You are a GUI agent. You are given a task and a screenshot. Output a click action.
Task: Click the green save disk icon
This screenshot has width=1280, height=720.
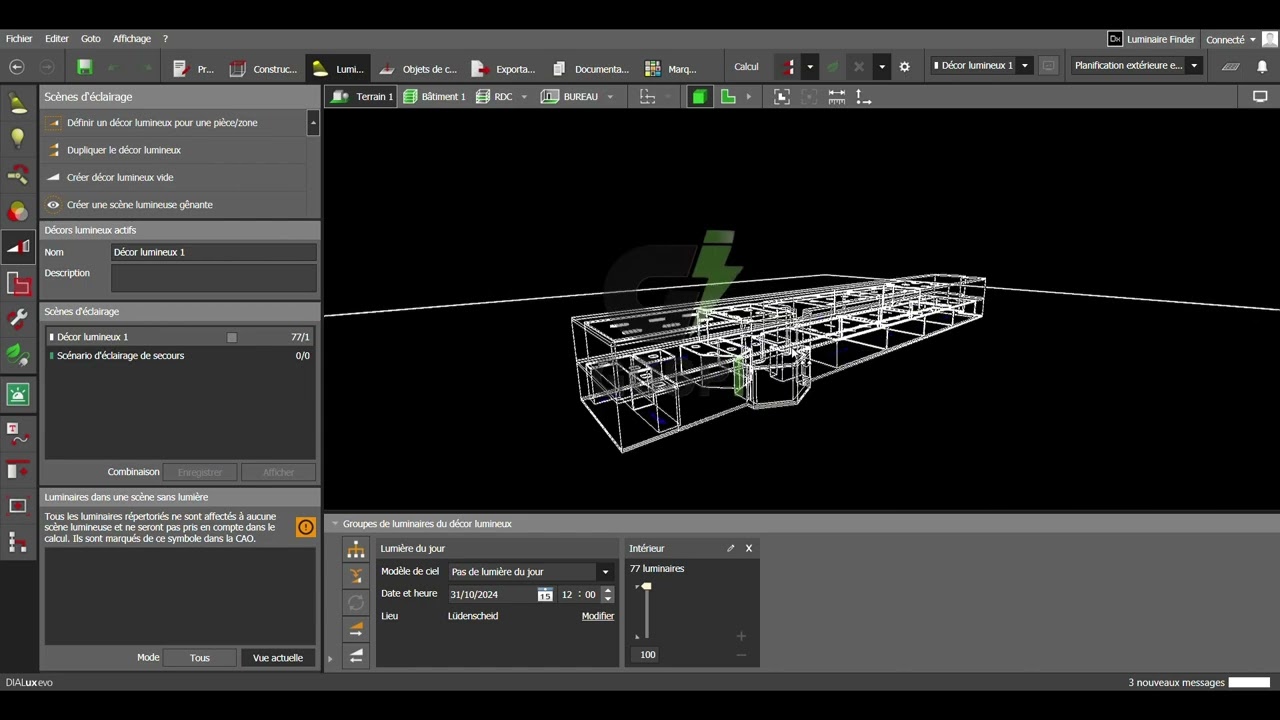tap(85, 67)
